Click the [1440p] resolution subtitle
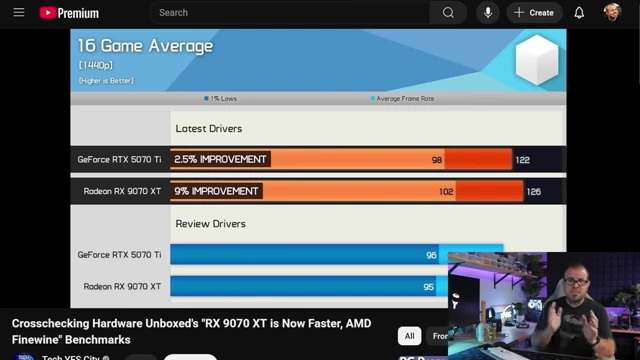 point(96,65)
